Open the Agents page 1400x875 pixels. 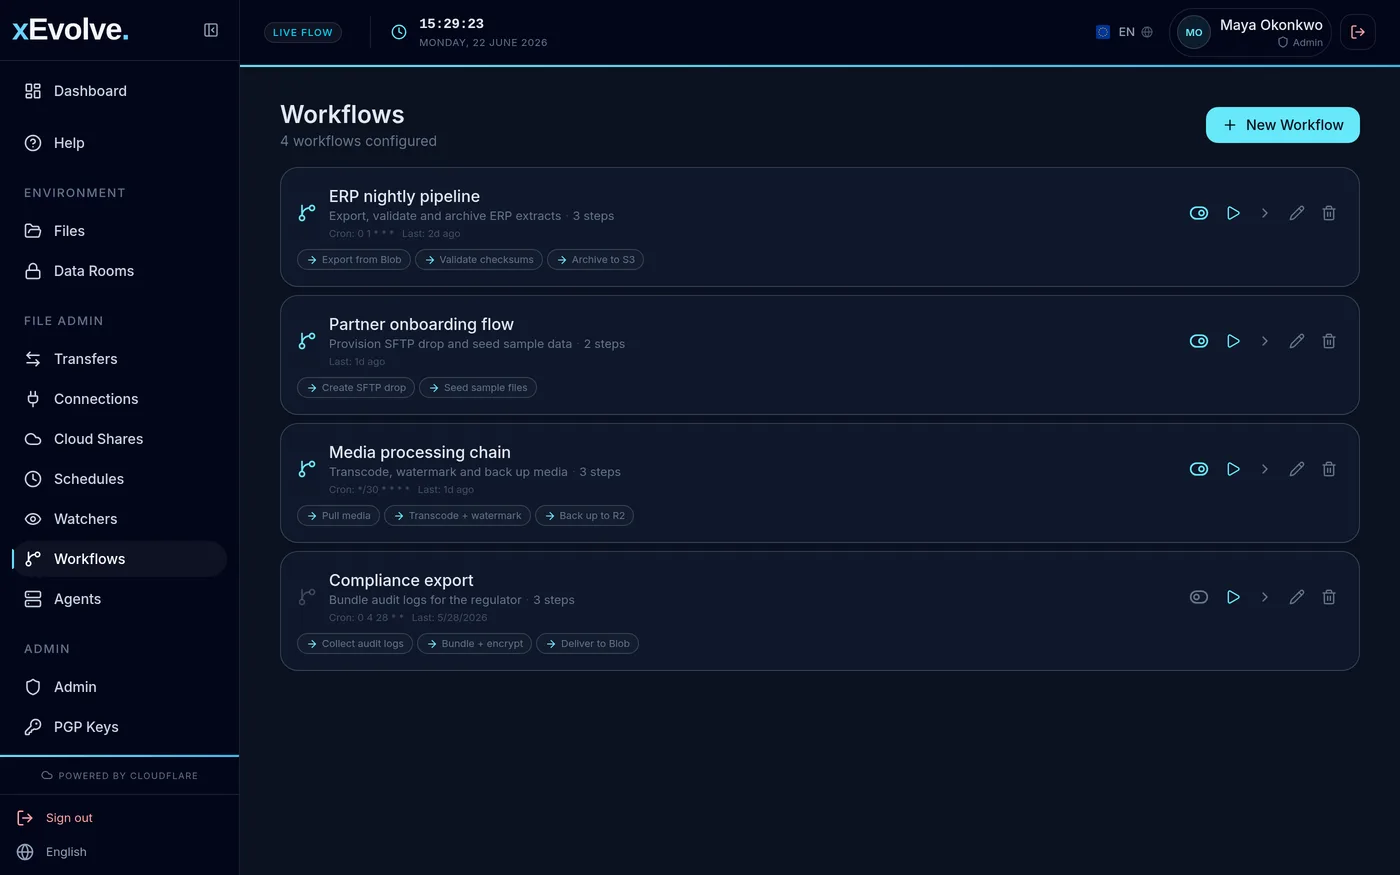click(119, 599)
